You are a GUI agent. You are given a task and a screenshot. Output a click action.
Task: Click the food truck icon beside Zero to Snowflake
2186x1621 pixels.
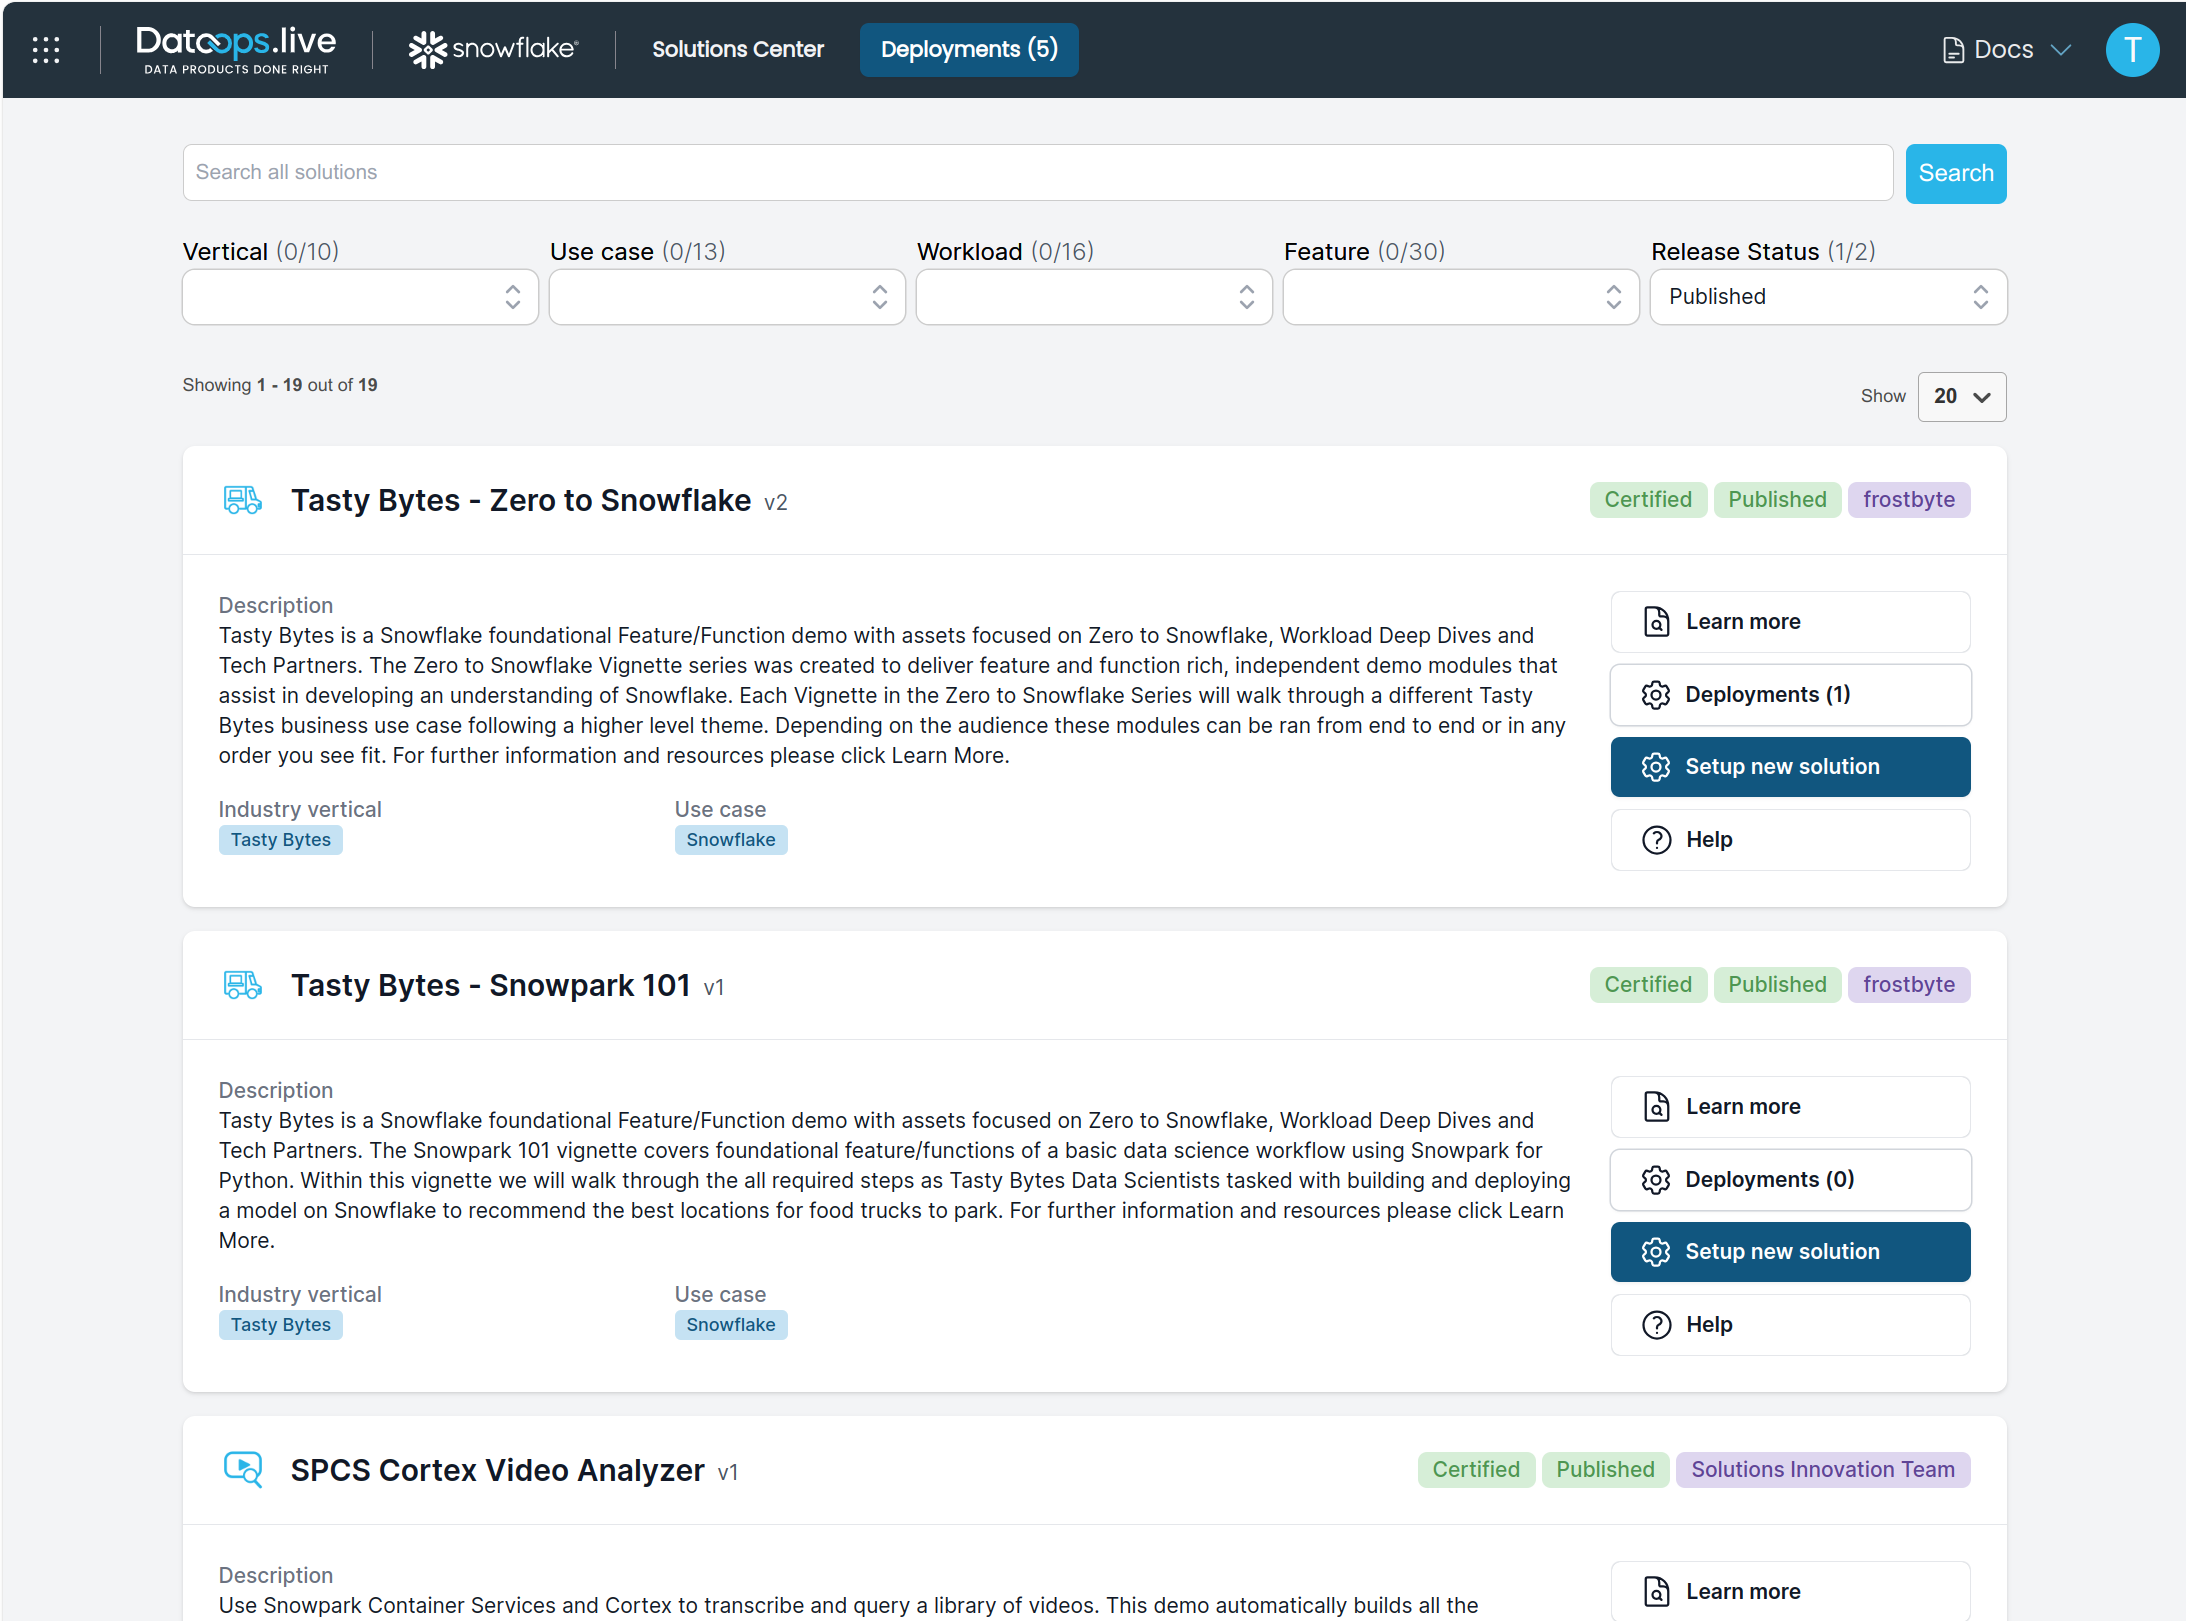[242, 500]
